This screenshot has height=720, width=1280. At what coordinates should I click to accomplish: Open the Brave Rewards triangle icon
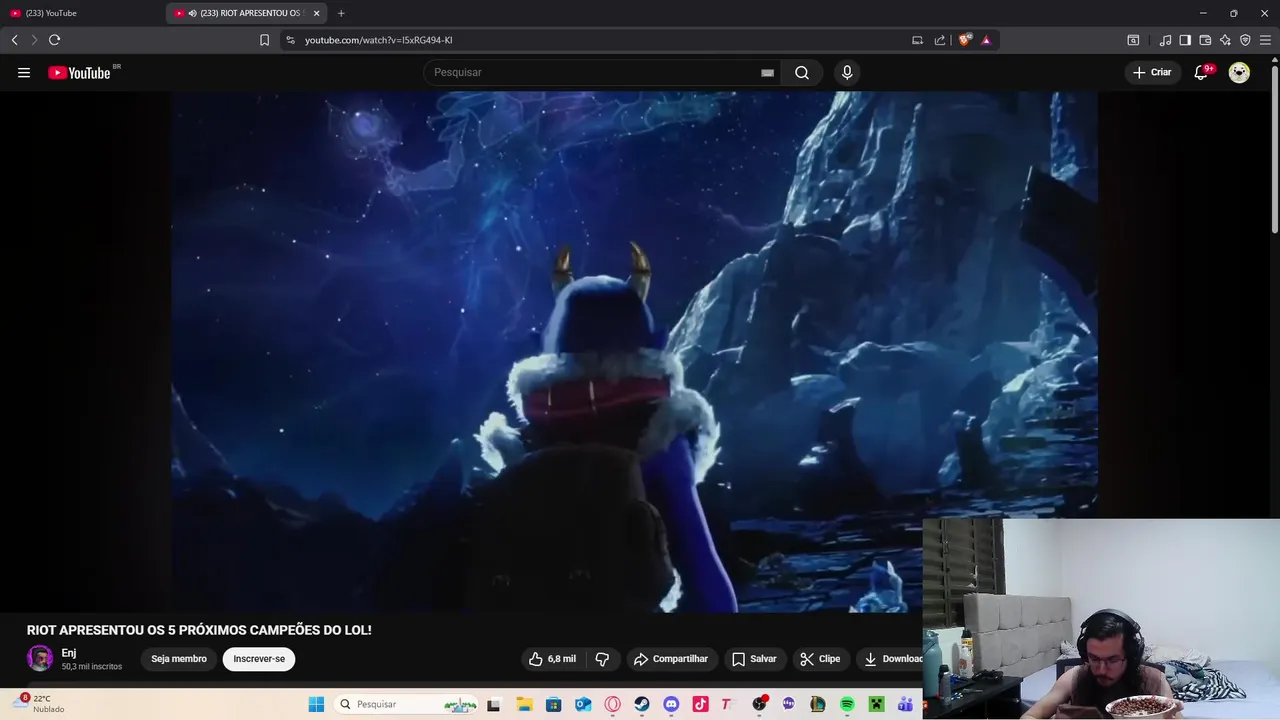pos(986,40)
